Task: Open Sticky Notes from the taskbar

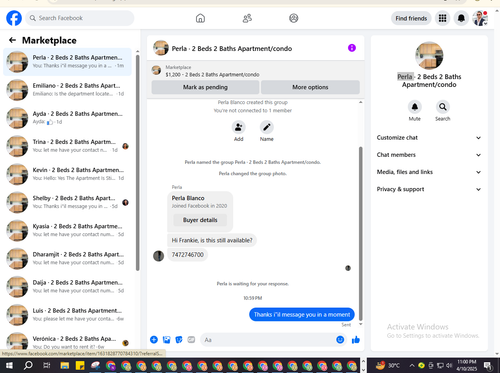Action: (80, 365)
